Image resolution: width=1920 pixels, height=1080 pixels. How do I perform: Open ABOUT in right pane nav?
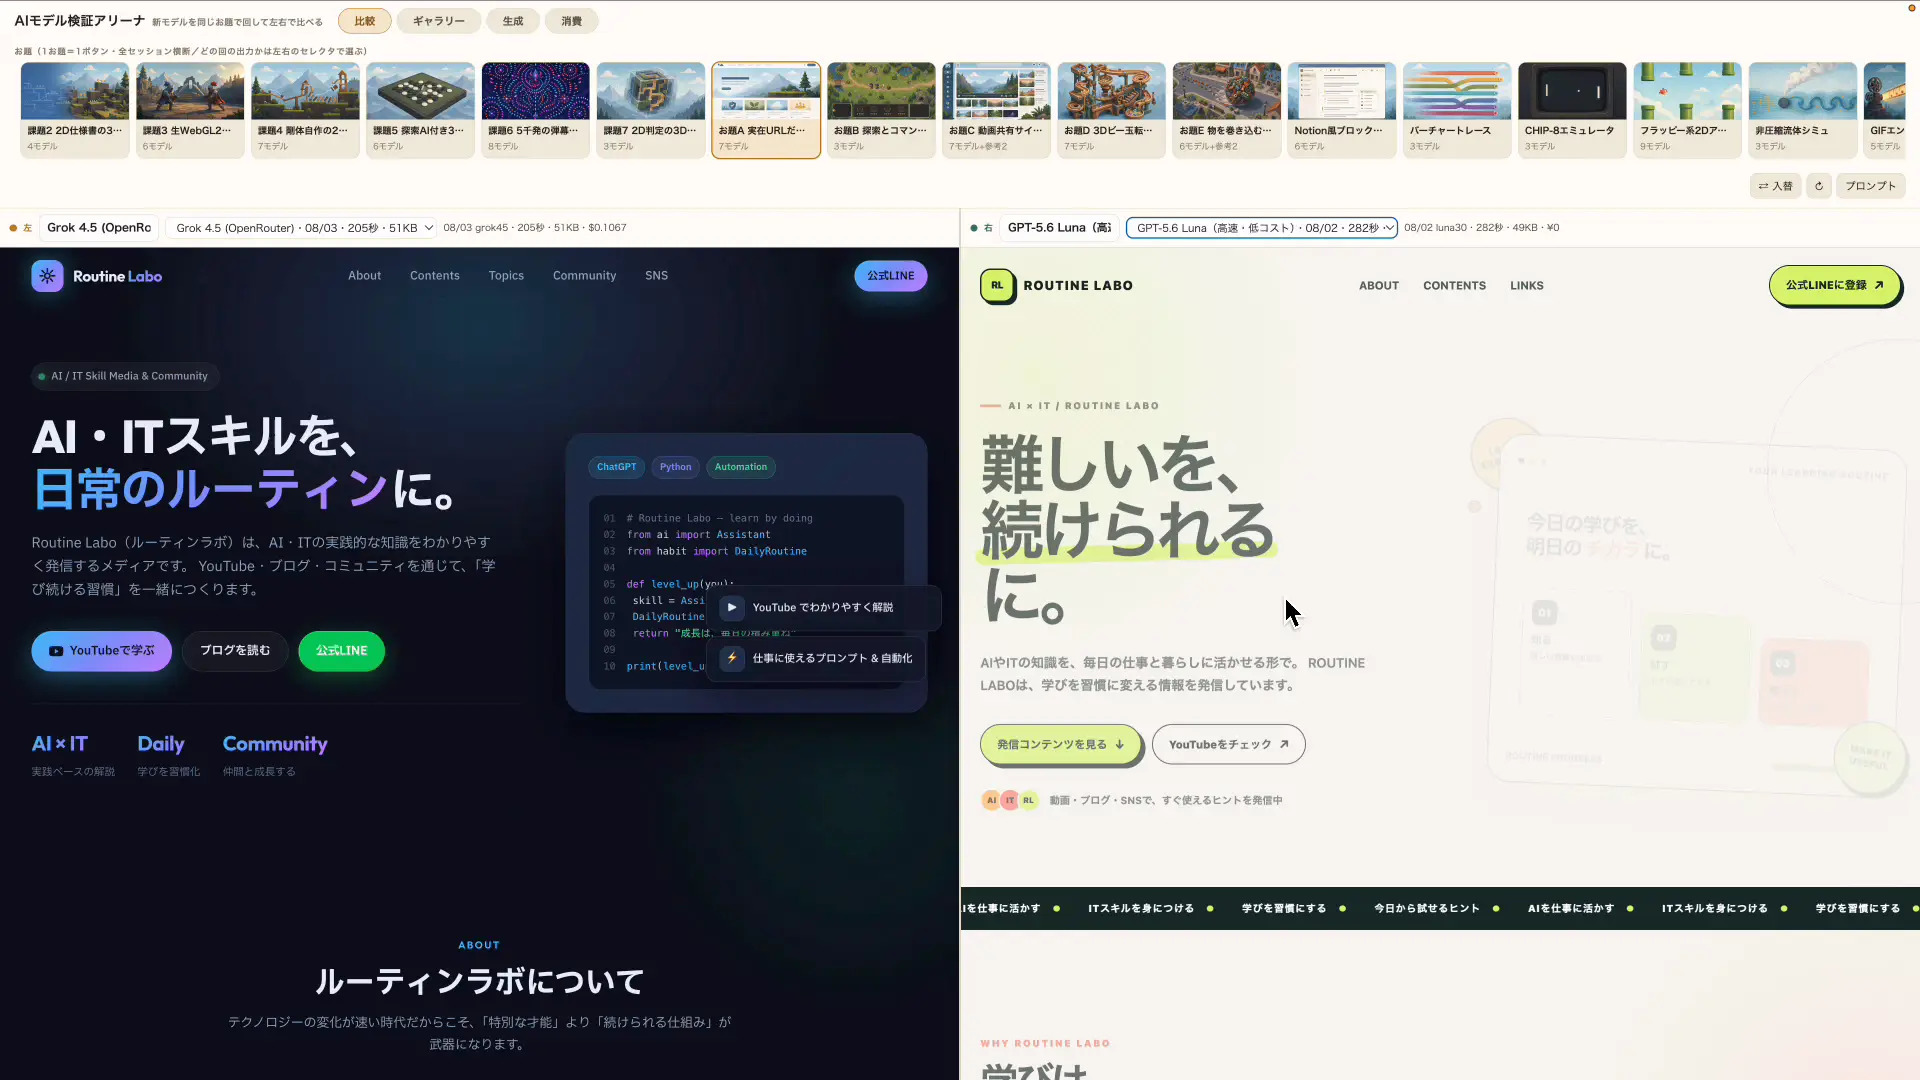coord(1378,286)
